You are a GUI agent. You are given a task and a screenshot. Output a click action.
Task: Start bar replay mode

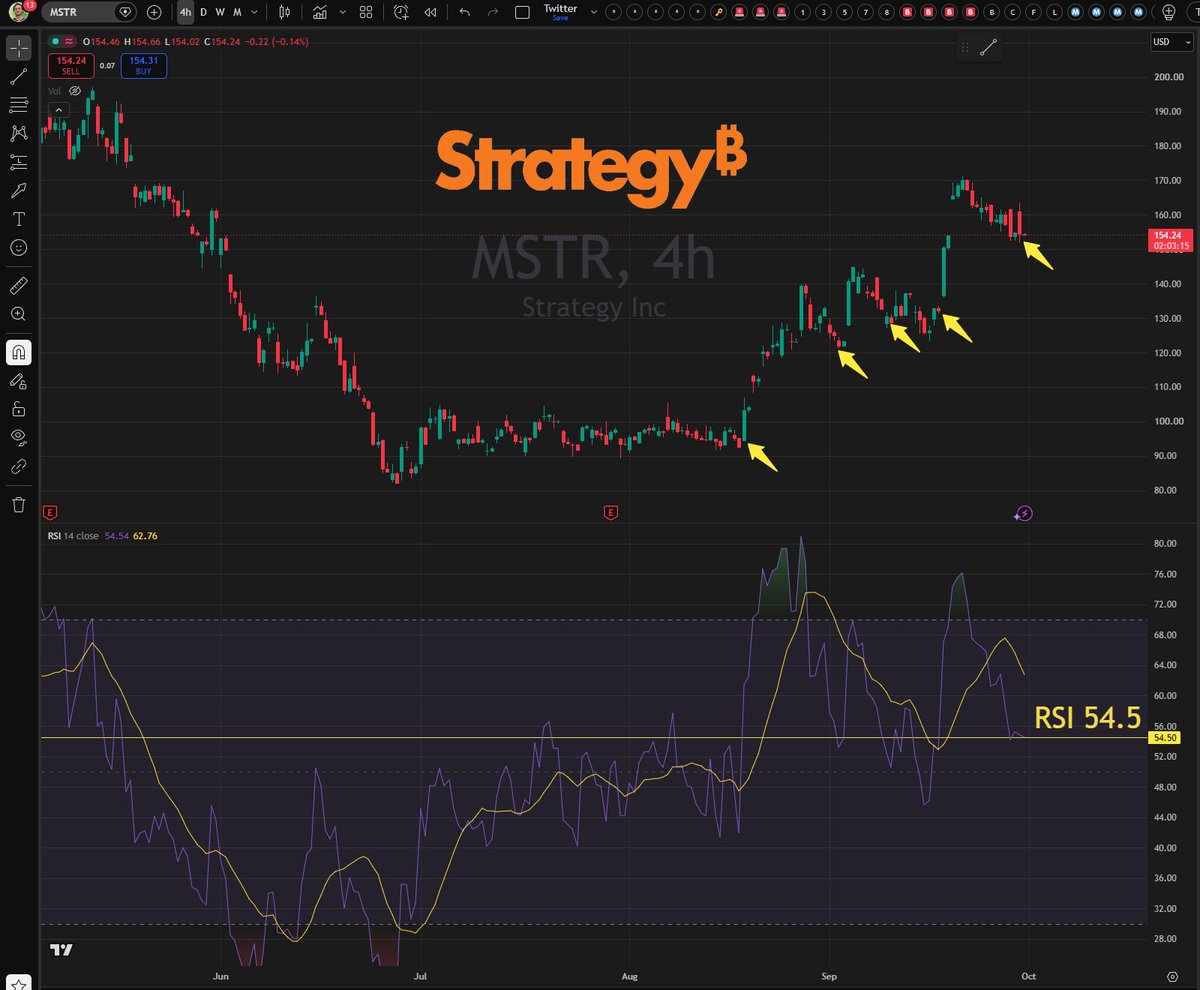[430, 12]
